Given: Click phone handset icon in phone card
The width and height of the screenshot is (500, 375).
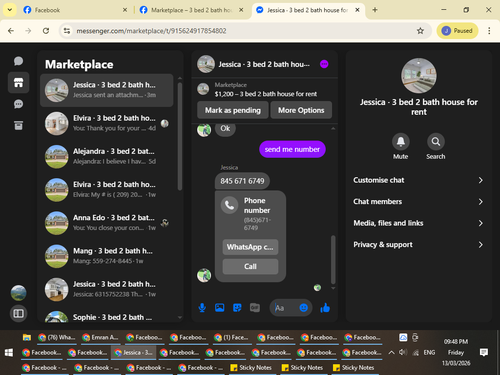Looking at the screenshot, I should click(x=229, y=205).
